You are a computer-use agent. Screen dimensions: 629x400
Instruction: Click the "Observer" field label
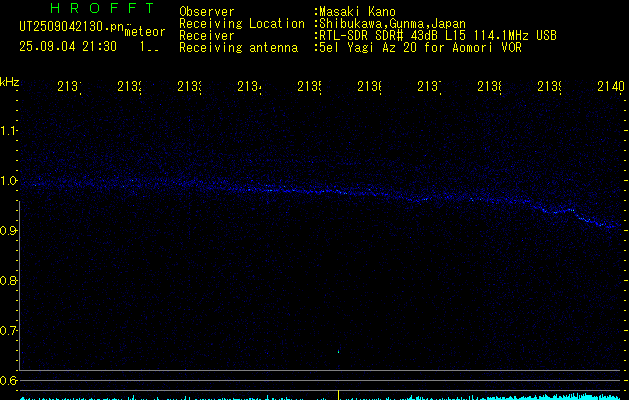tap(207, 12)
